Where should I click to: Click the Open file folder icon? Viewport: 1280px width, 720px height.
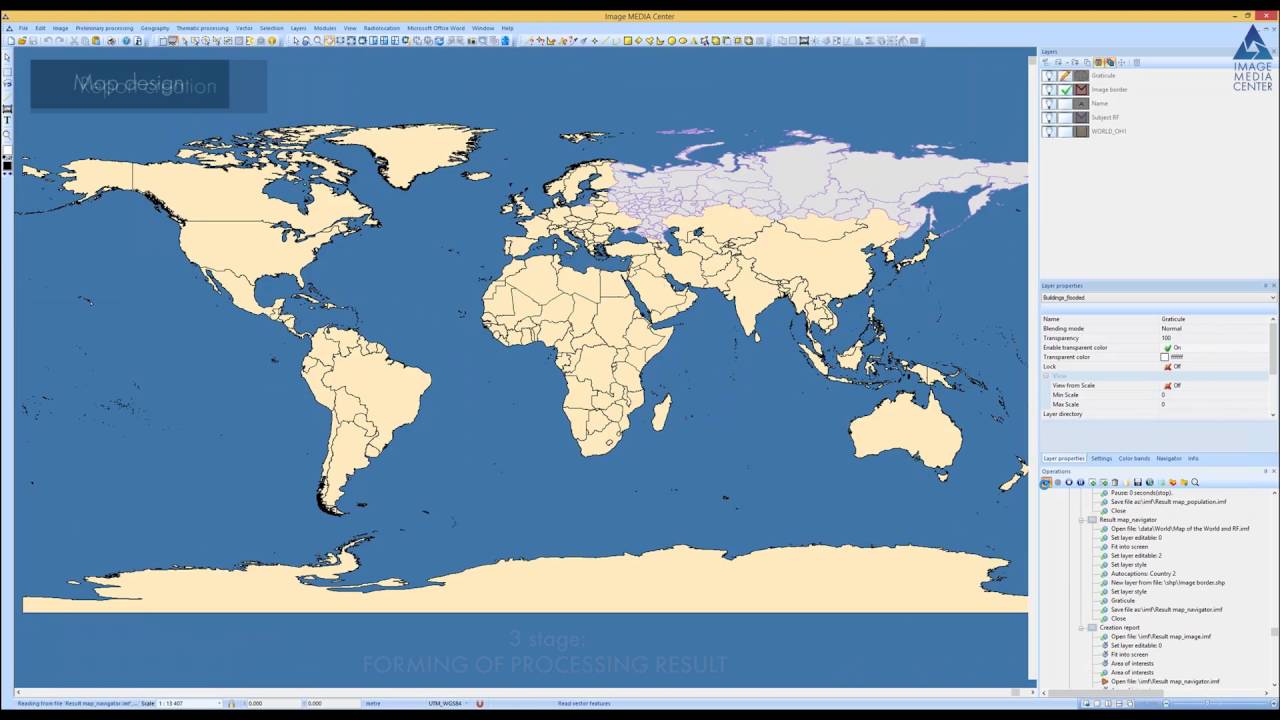click(22, 41)
